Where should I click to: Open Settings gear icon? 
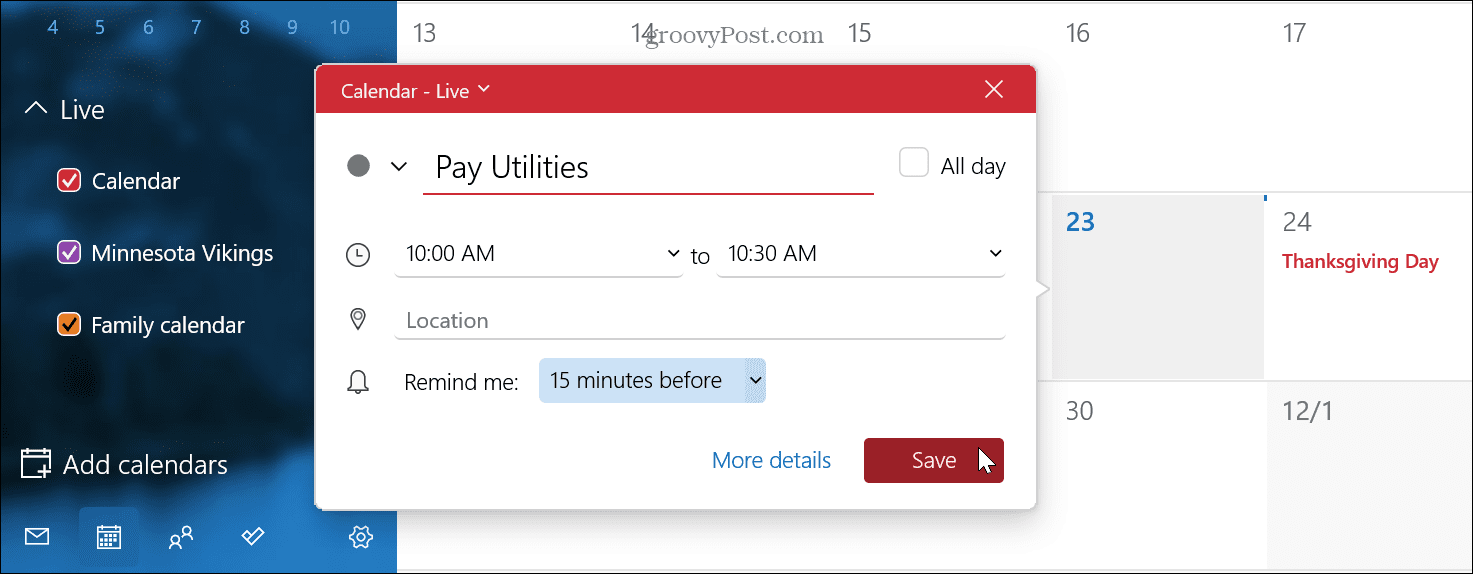click(360, 537)
